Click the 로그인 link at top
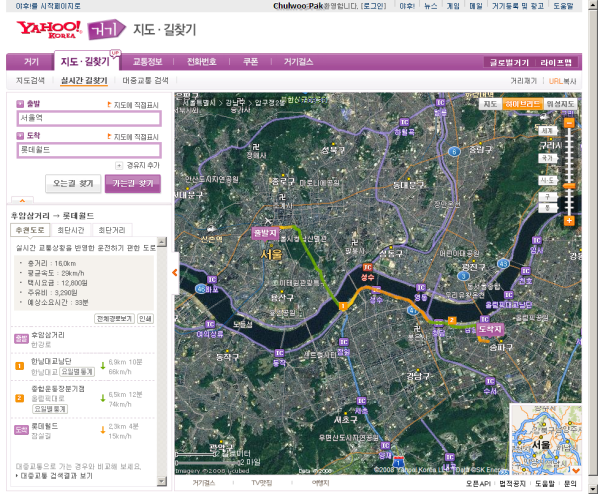The height and width of the screenshot is (494, 598). click(x=373, y=6)
